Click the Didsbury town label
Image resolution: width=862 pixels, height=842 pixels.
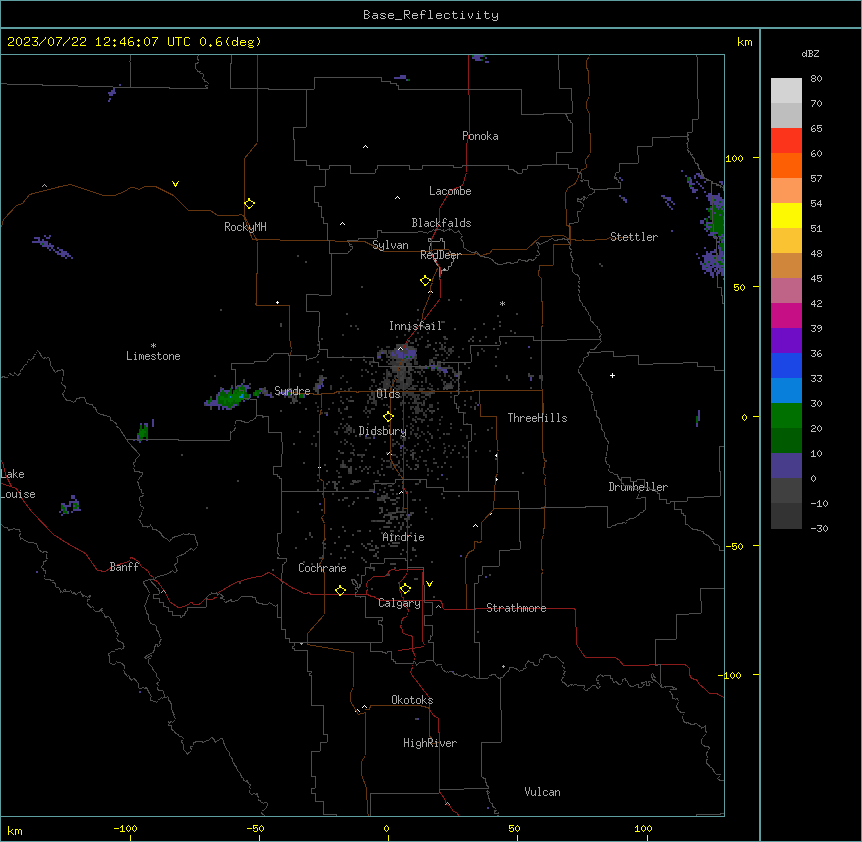click(x=383, y=431)
